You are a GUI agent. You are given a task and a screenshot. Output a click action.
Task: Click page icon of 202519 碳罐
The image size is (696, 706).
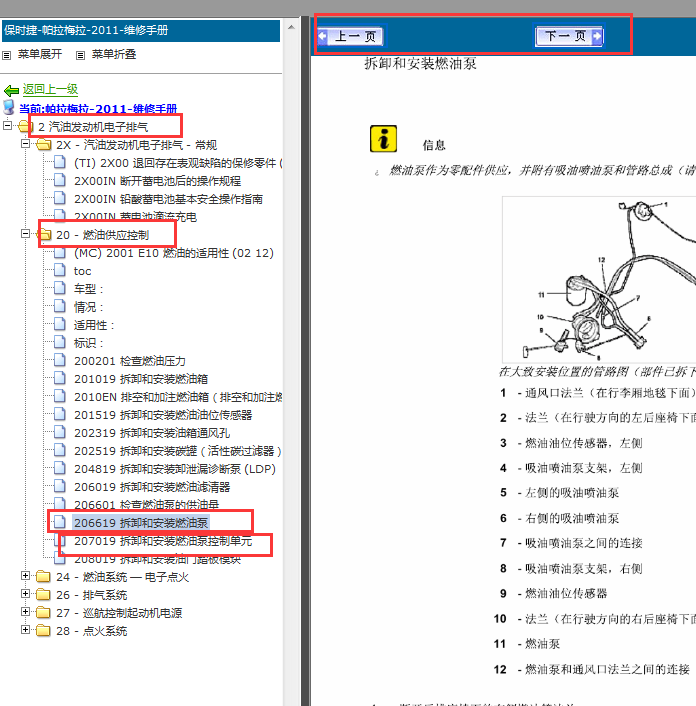(x=59, y=450)
